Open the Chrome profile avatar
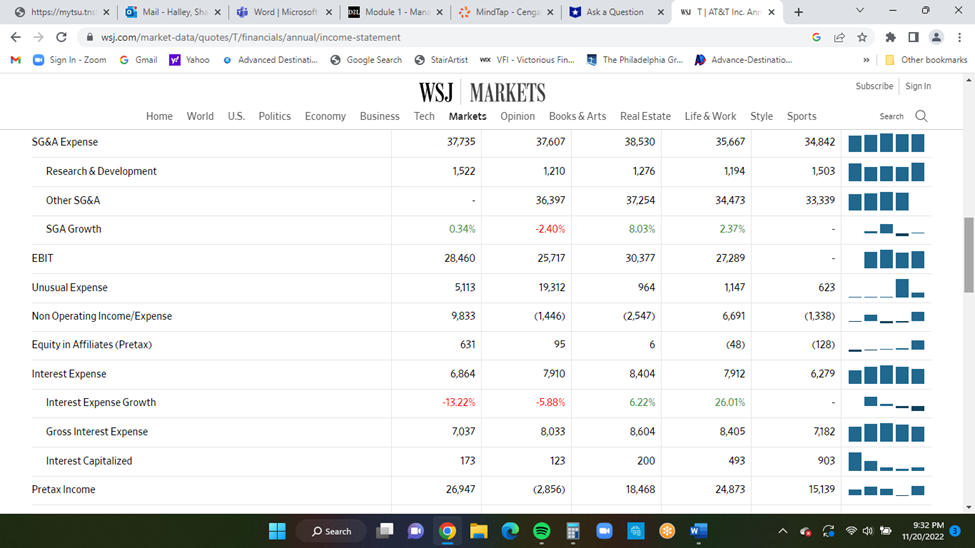975x548 pixels. tap(936, 37)
